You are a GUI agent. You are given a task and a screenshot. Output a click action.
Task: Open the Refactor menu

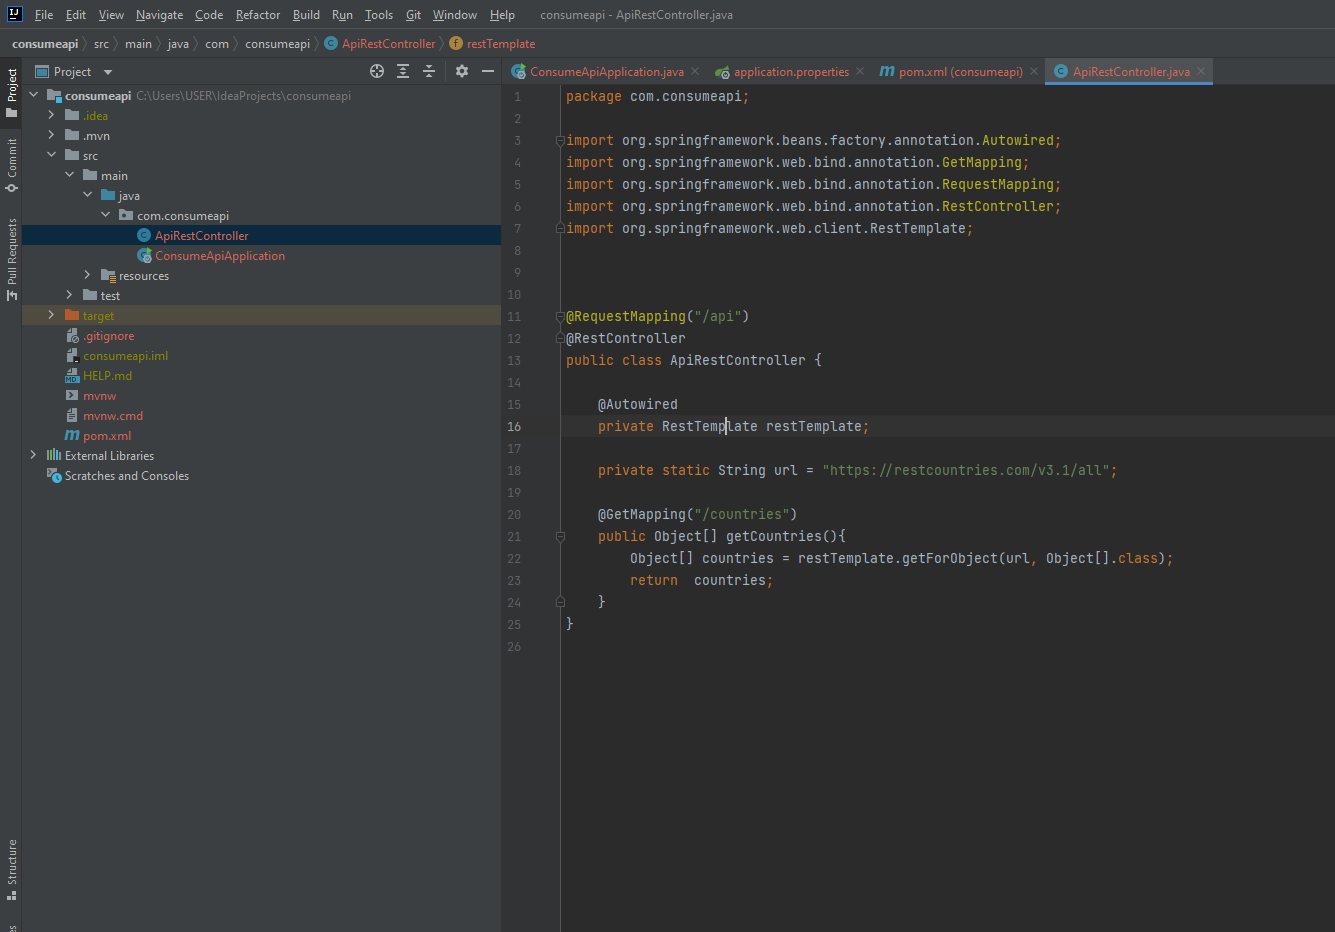[257, 14]
